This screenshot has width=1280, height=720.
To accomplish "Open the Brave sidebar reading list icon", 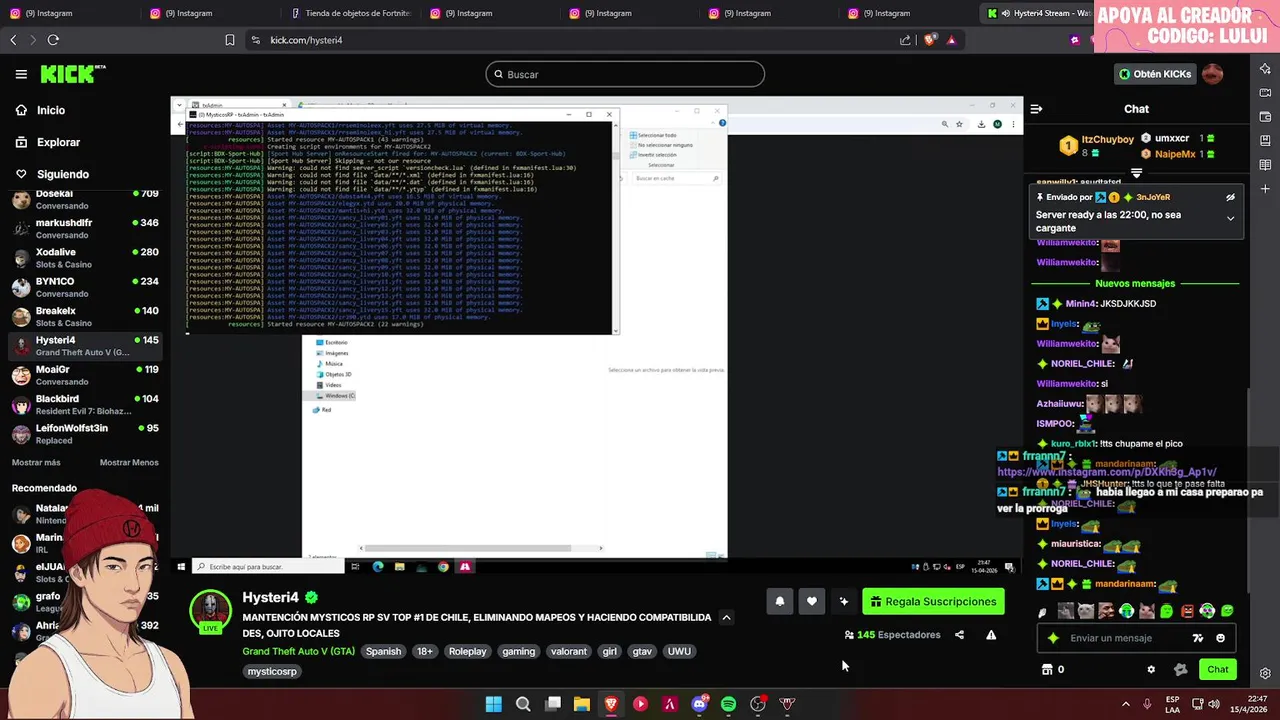I will coord(1265,165).
